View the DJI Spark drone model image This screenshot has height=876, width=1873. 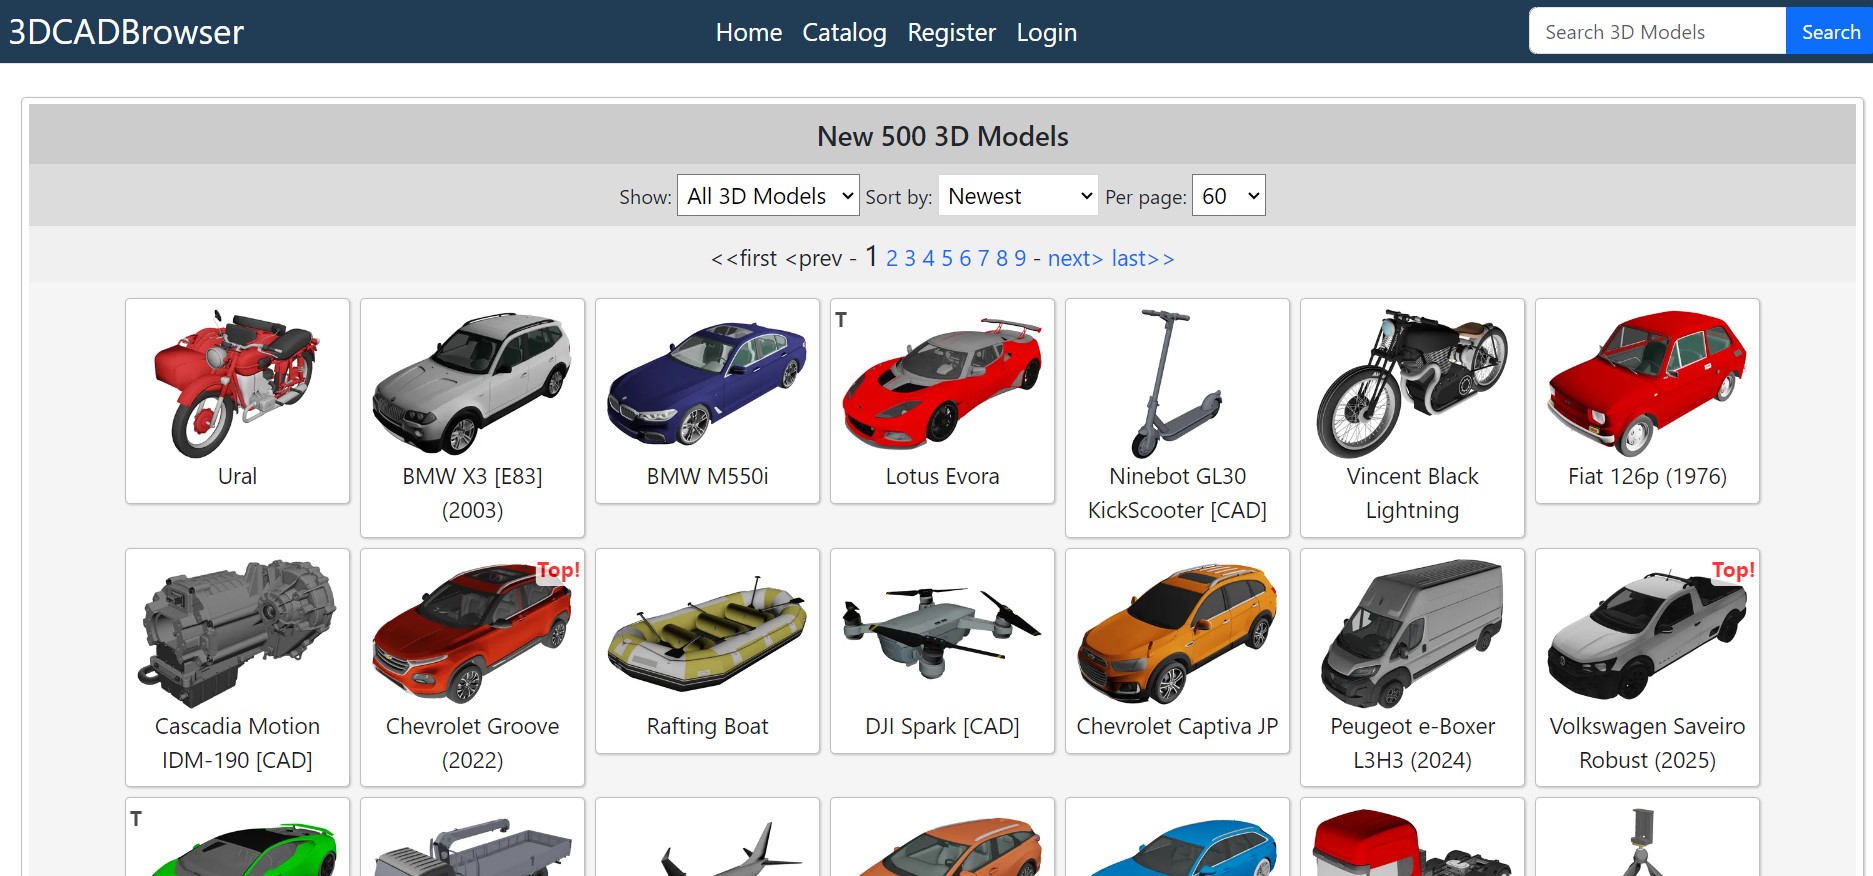pyautogui.click(x=942, y=633)
